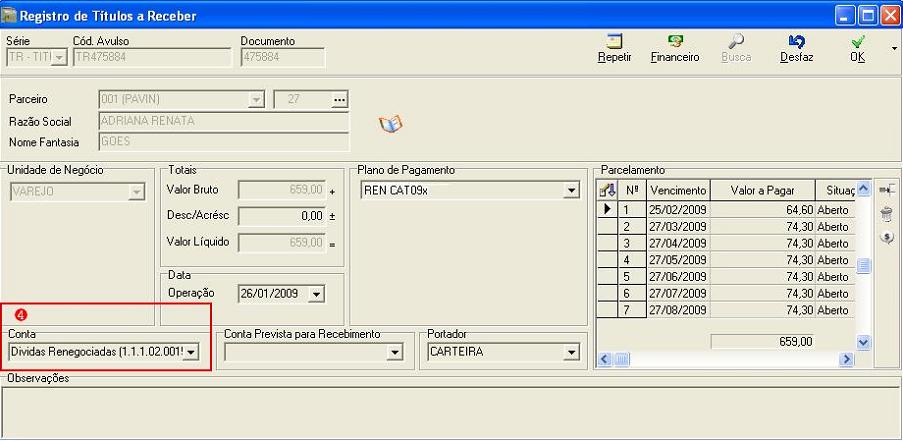903x441 pixels.
Task: Click scroll down arrow in Parcelamento grid
Action: [x=863, y=342]
